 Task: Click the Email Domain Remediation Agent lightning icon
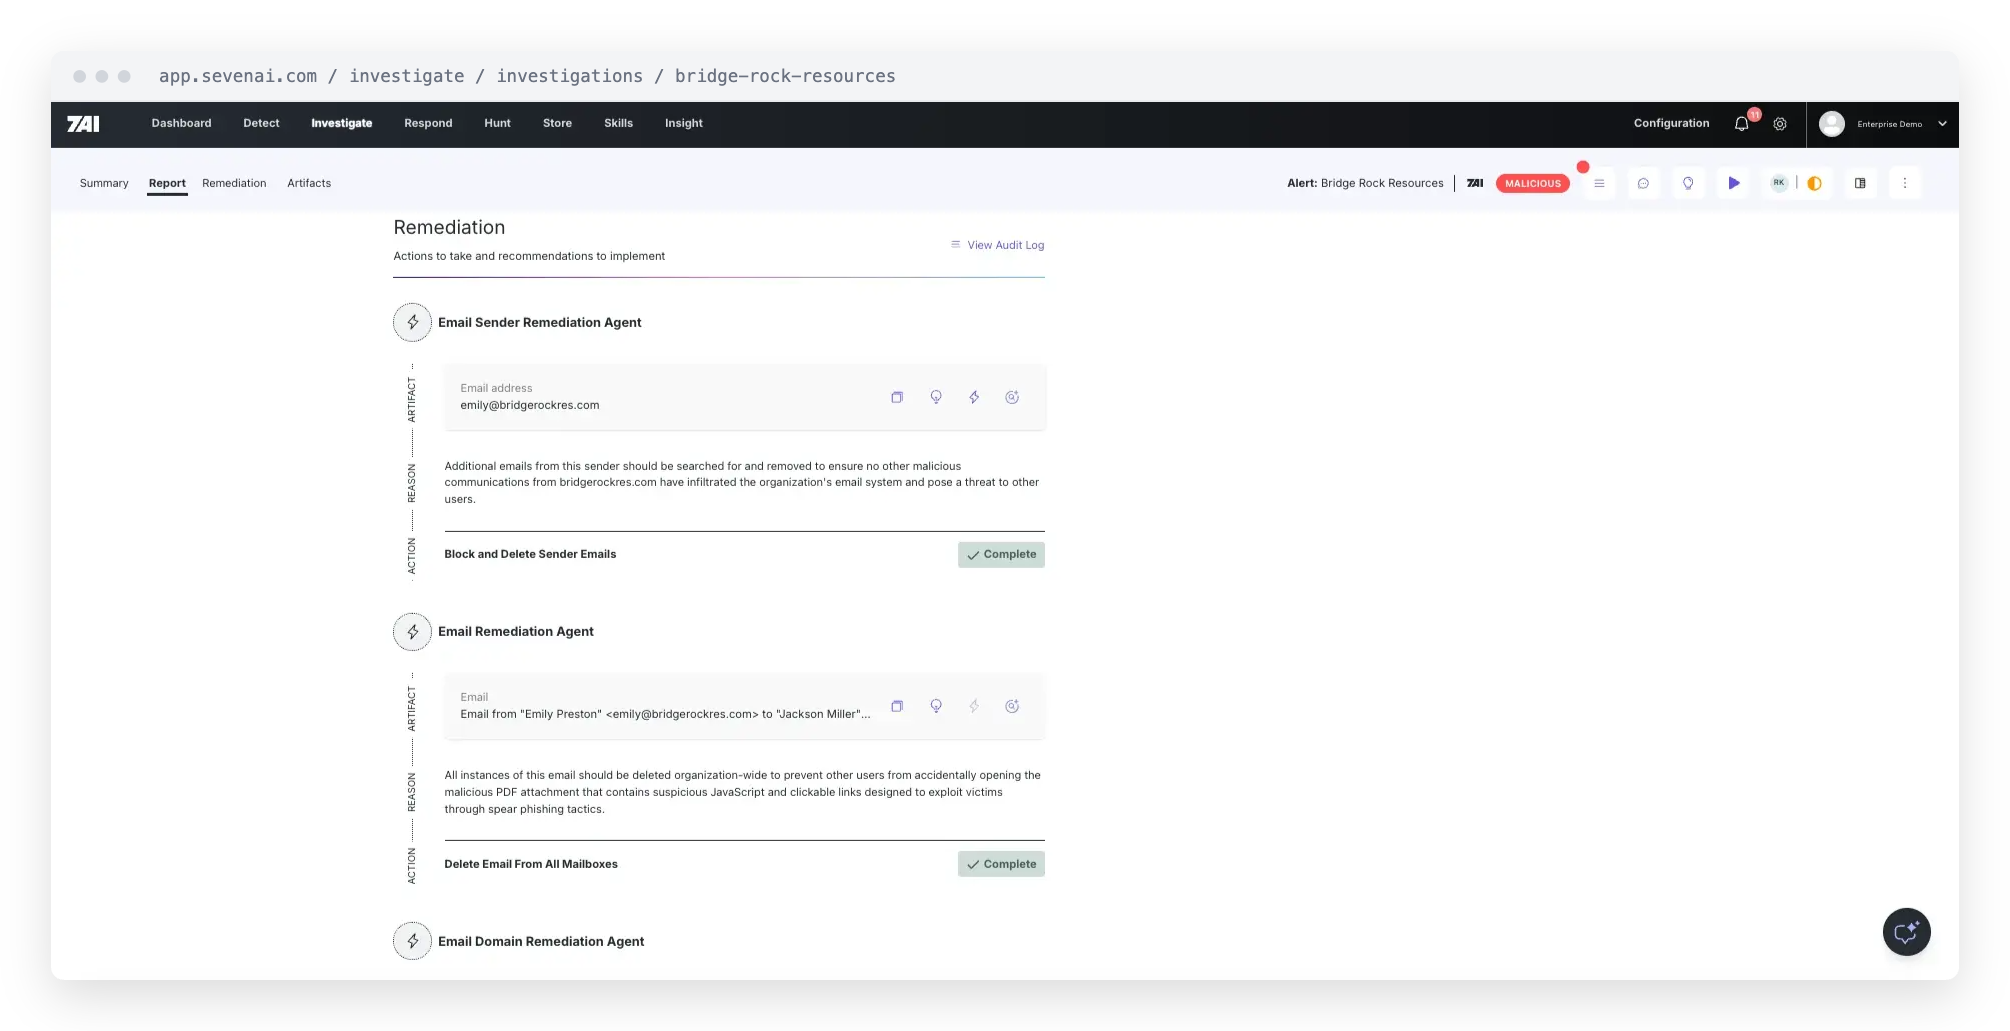point(412,941)
